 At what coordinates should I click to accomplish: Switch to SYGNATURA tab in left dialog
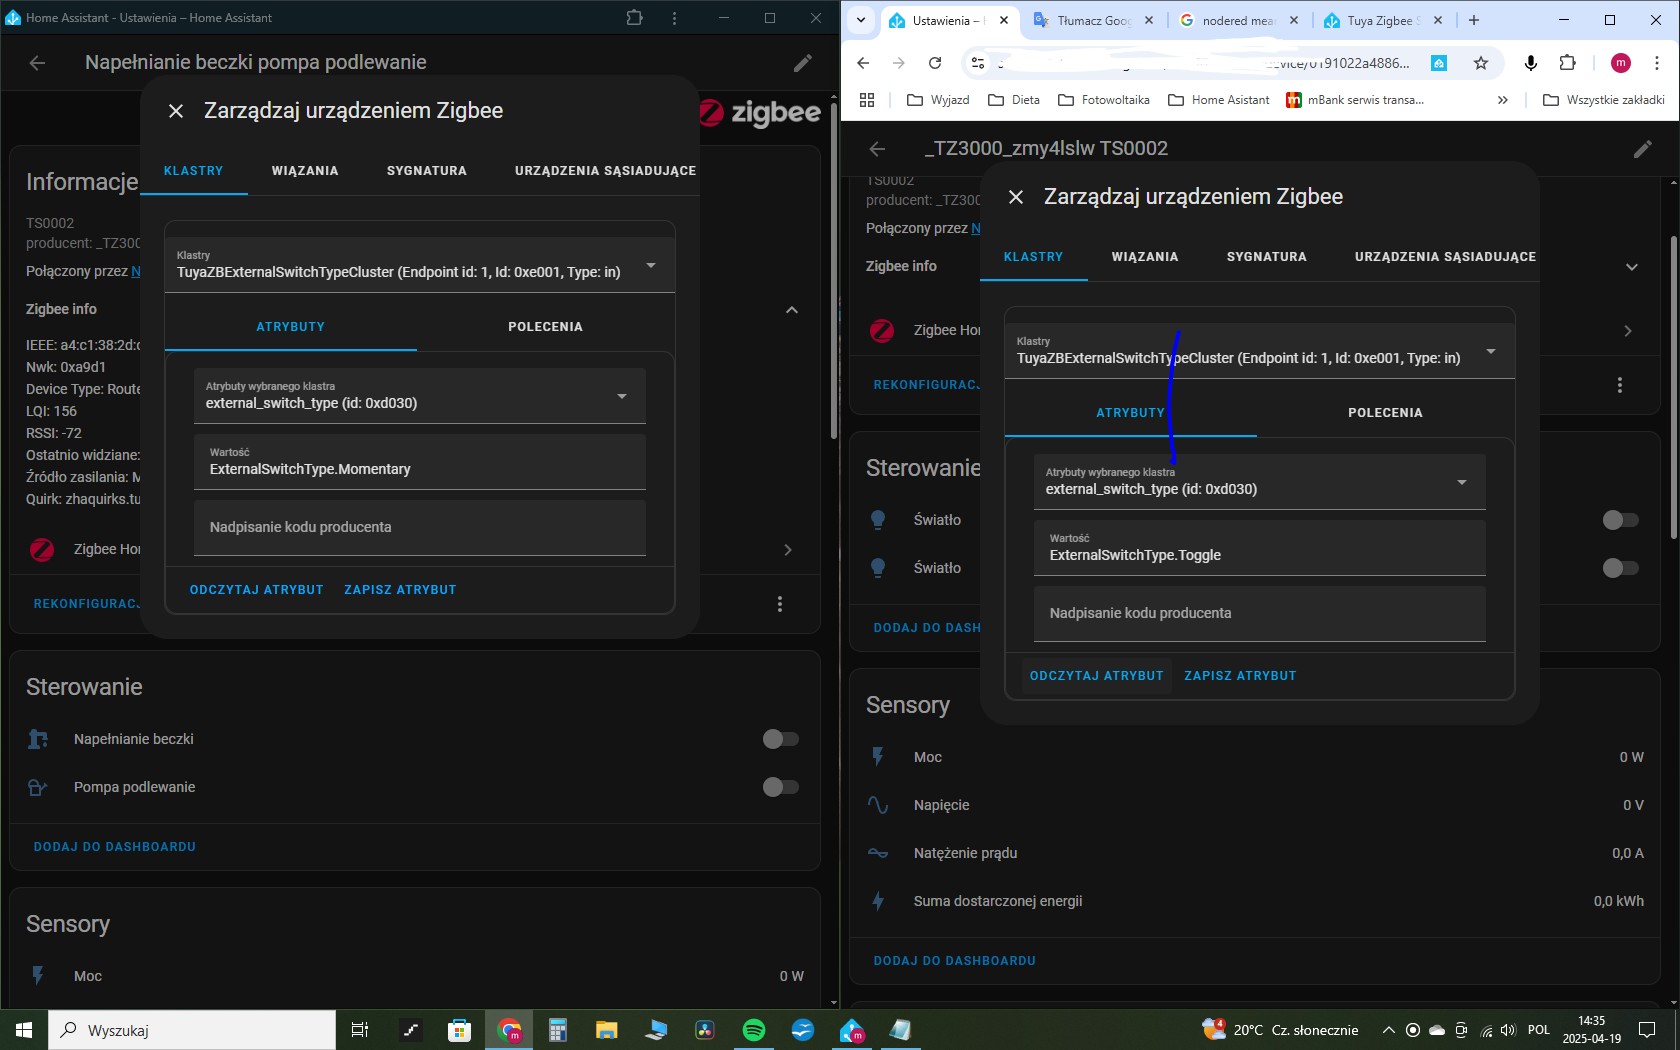[x=426, y=171]
